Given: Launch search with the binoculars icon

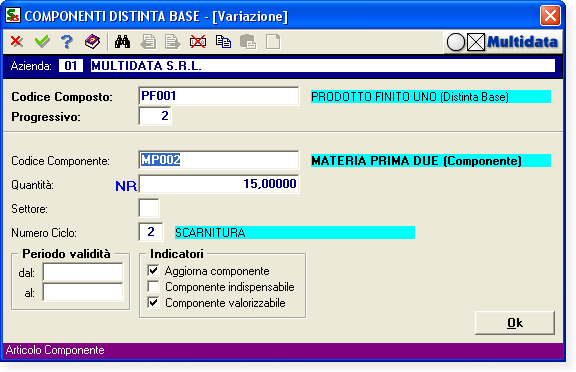Looking at the screenshot, I should pos(122,41).
